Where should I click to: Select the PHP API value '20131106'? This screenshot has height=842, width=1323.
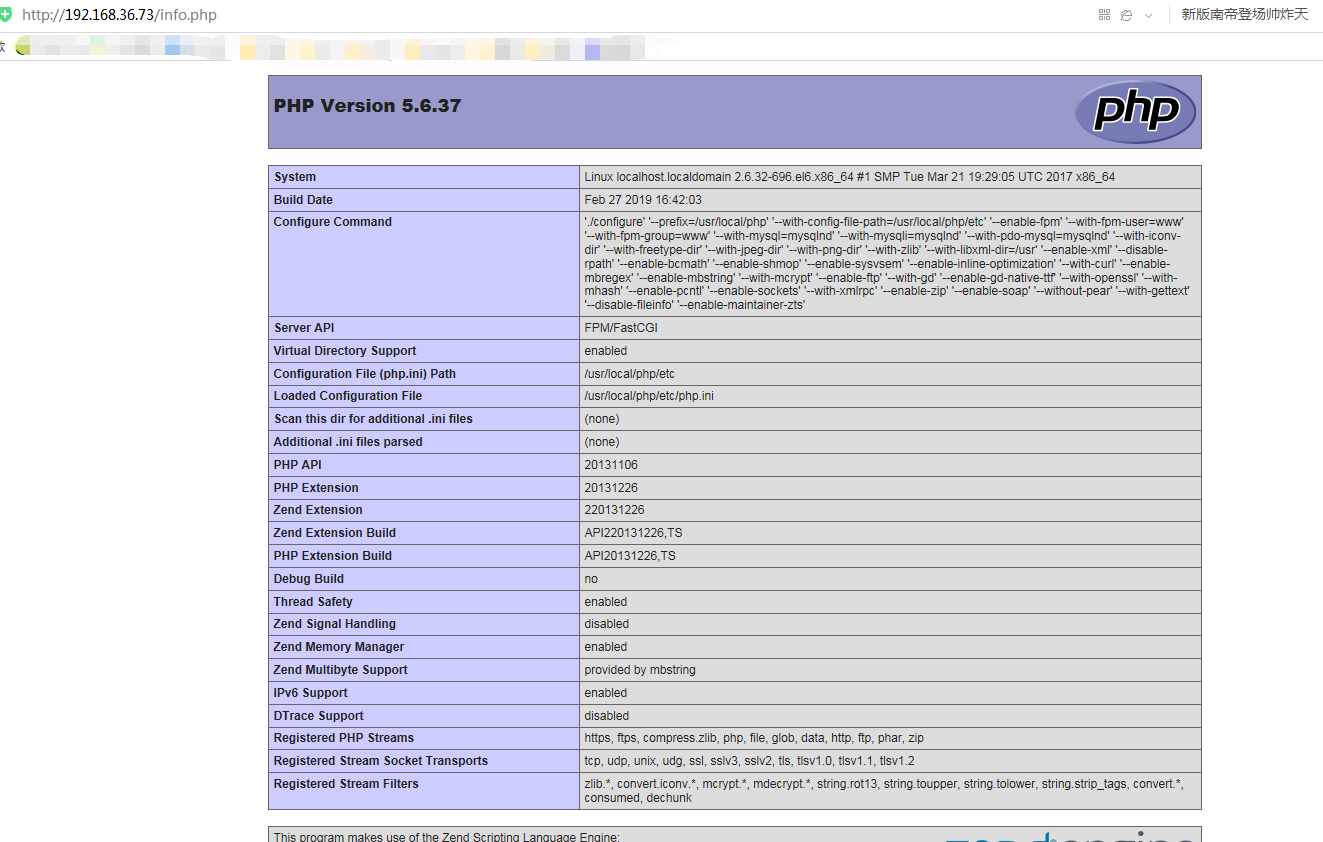click(x=611, y=465)
